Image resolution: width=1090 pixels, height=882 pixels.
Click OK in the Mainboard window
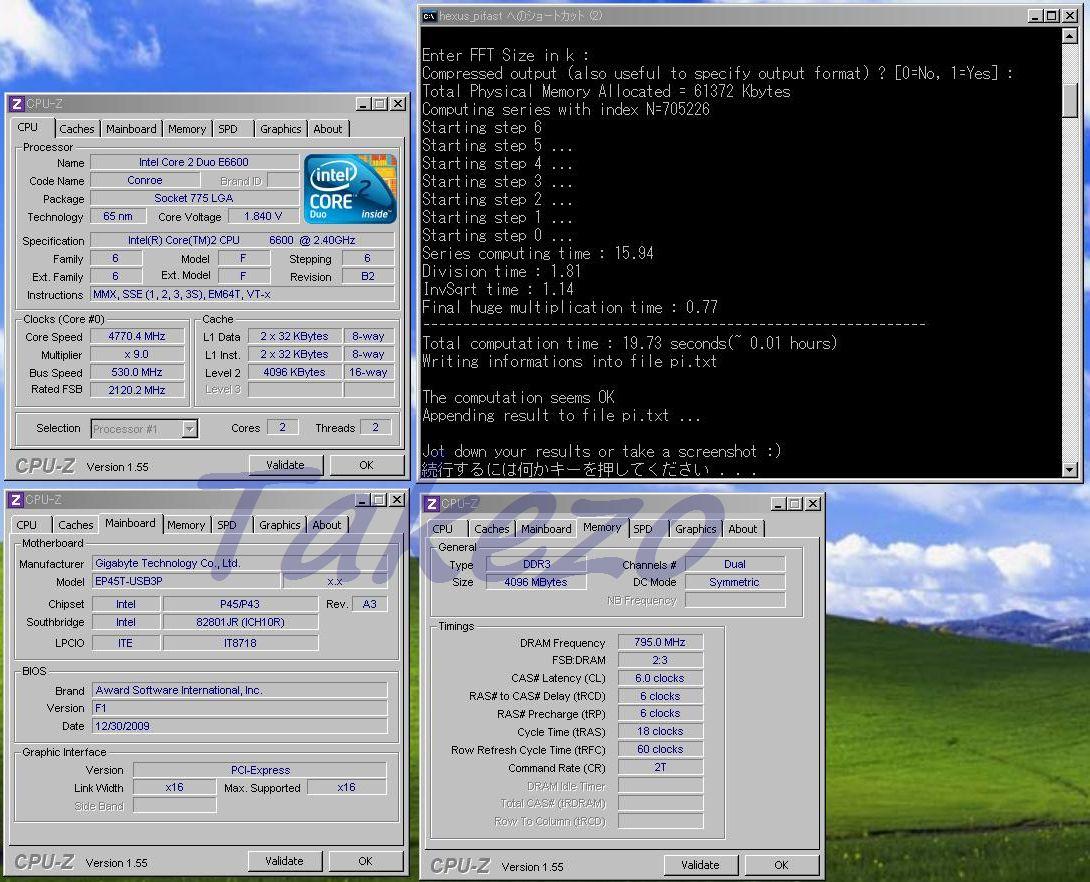[366, 861]
